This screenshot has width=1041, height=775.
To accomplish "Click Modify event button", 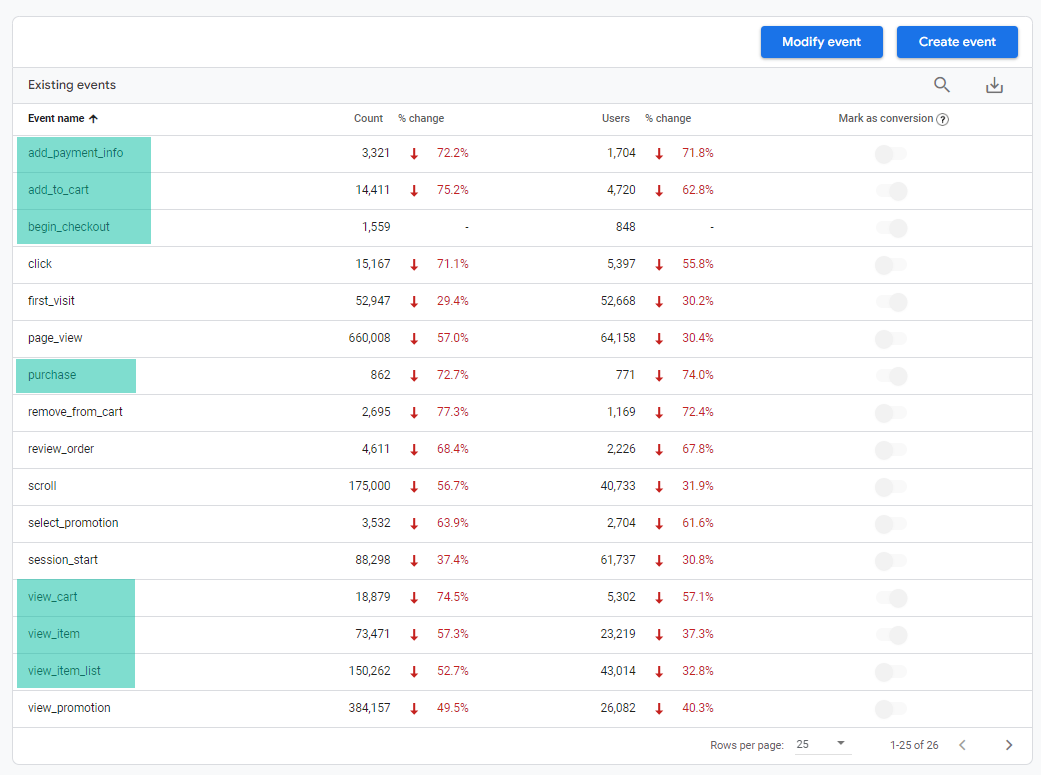I will [821, 42].
